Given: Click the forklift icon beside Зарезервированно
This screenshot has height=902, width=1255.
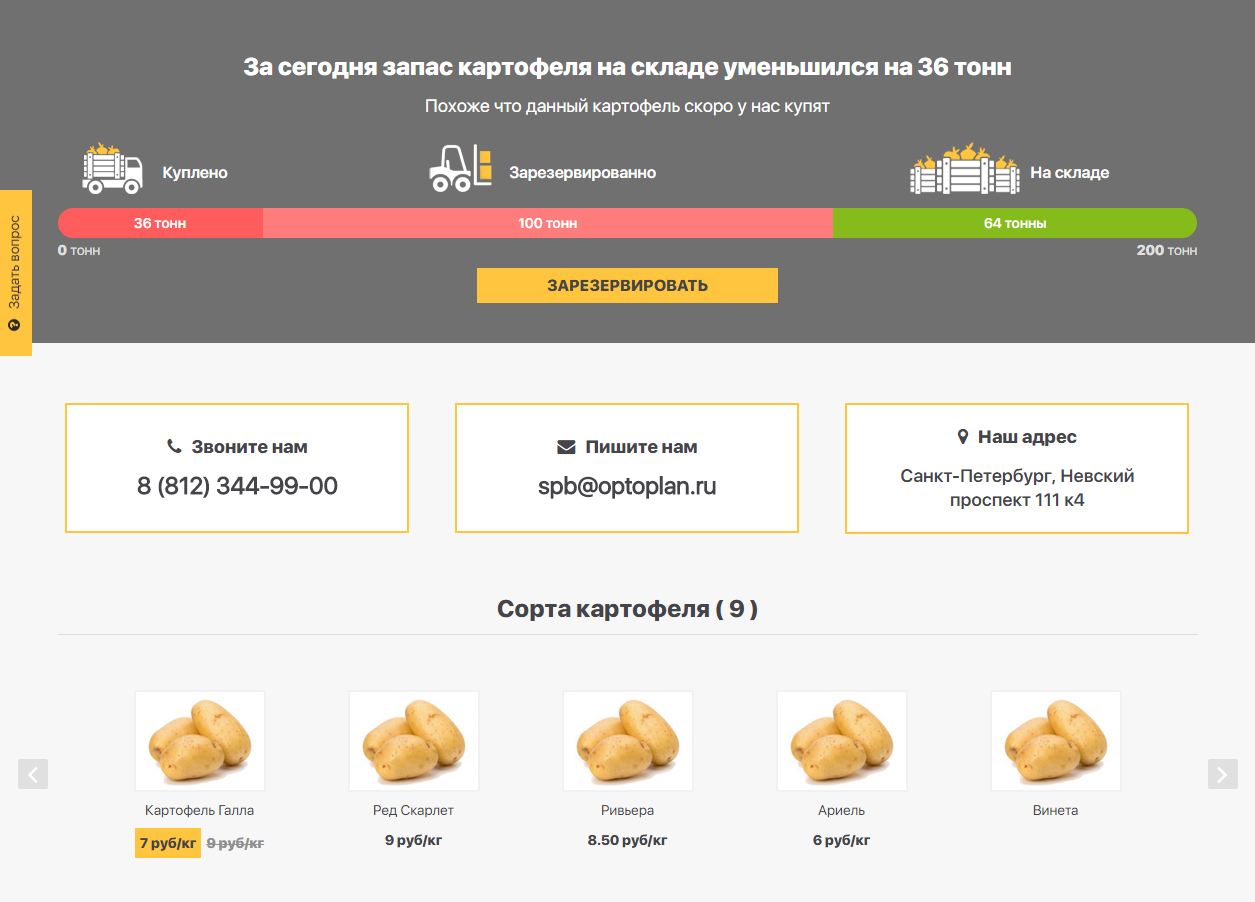Looking at the screenshot, I should point(461,168).
